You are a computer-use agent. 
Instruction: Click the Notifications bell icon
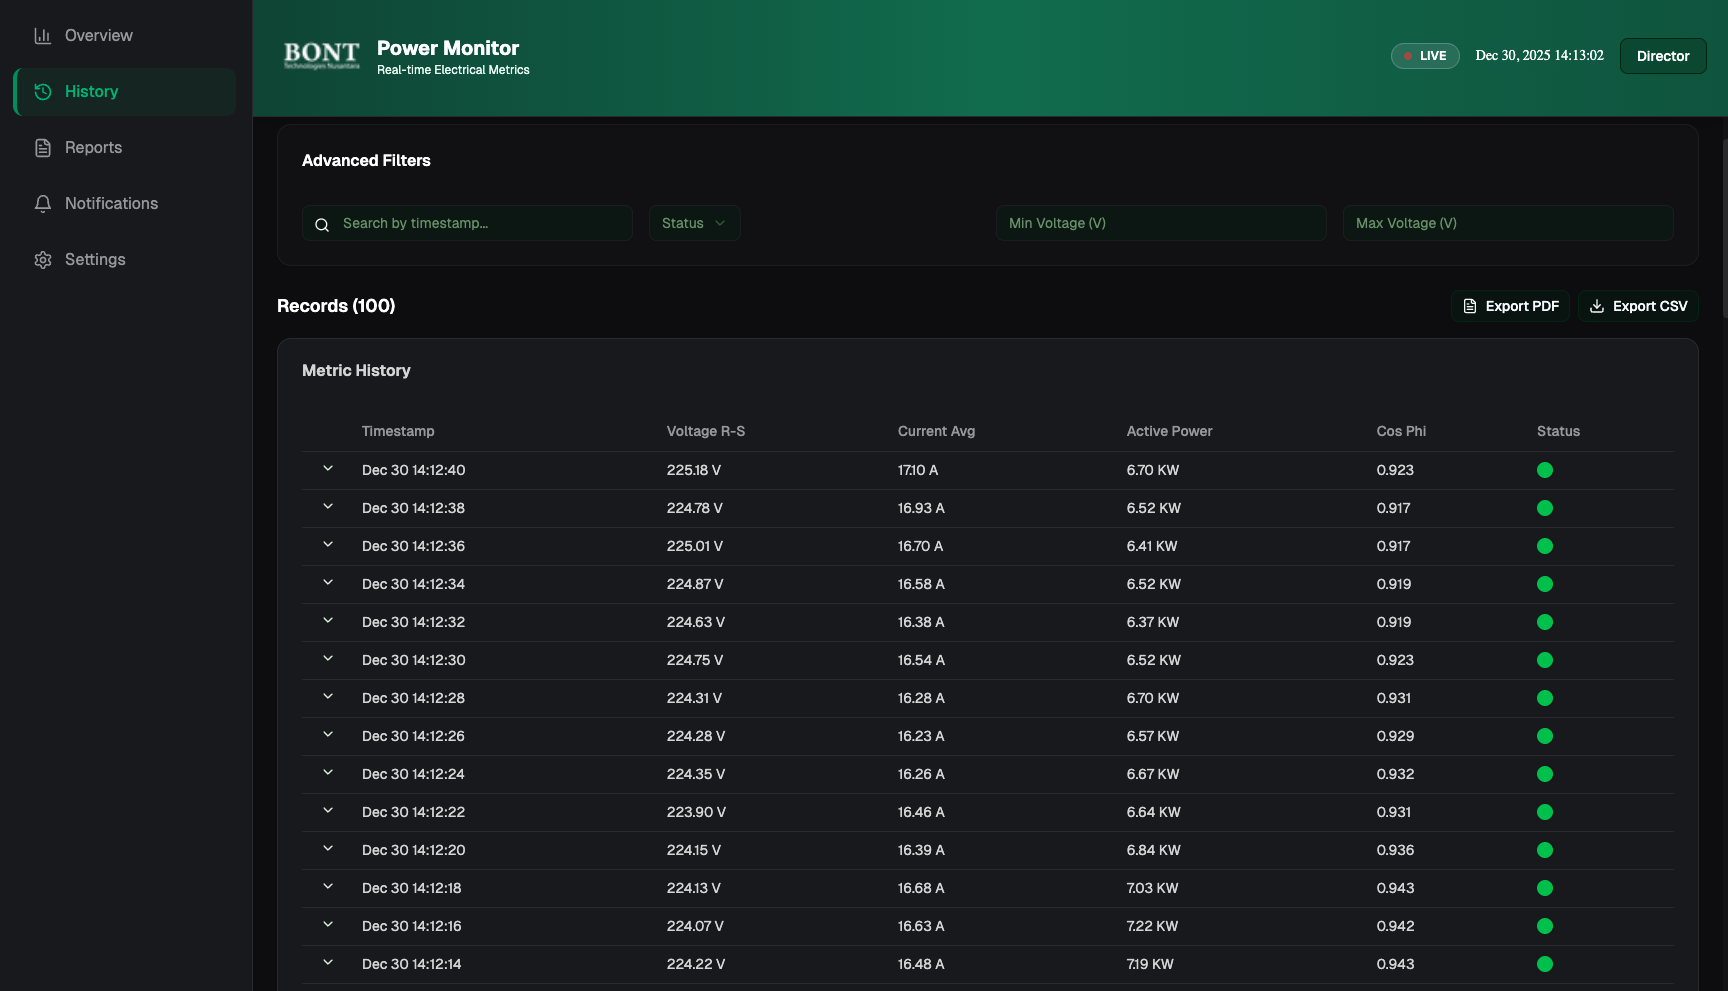42,204
